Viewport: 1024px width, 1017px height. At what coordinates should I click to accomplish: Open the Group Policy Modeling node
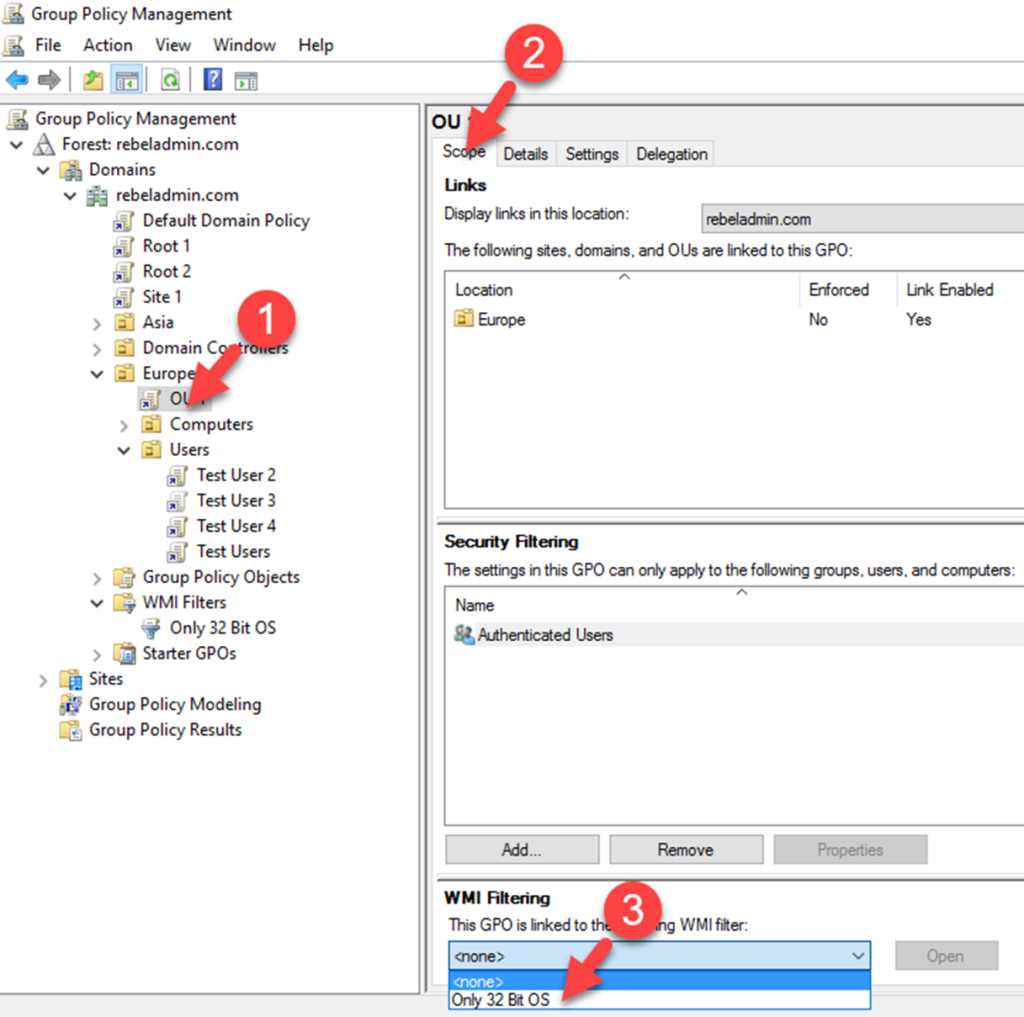[x=174, y=704]
